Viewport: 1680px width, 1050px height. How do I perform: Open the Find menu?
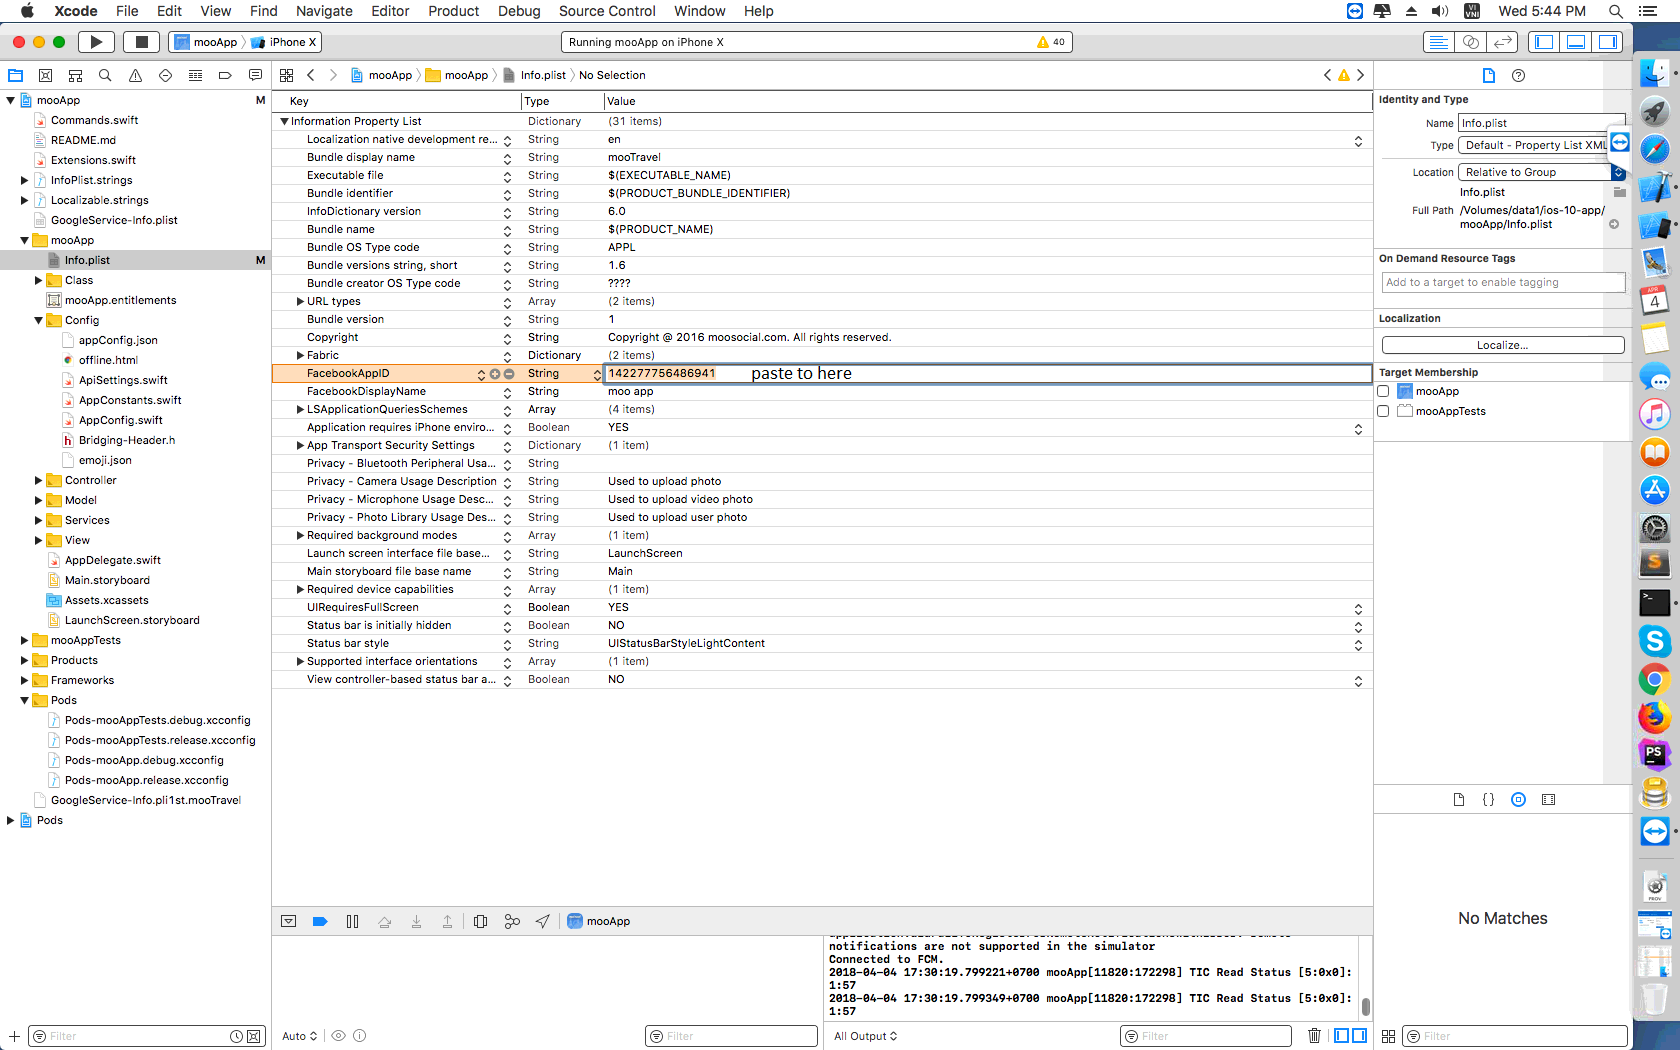[x=263, y=11]
